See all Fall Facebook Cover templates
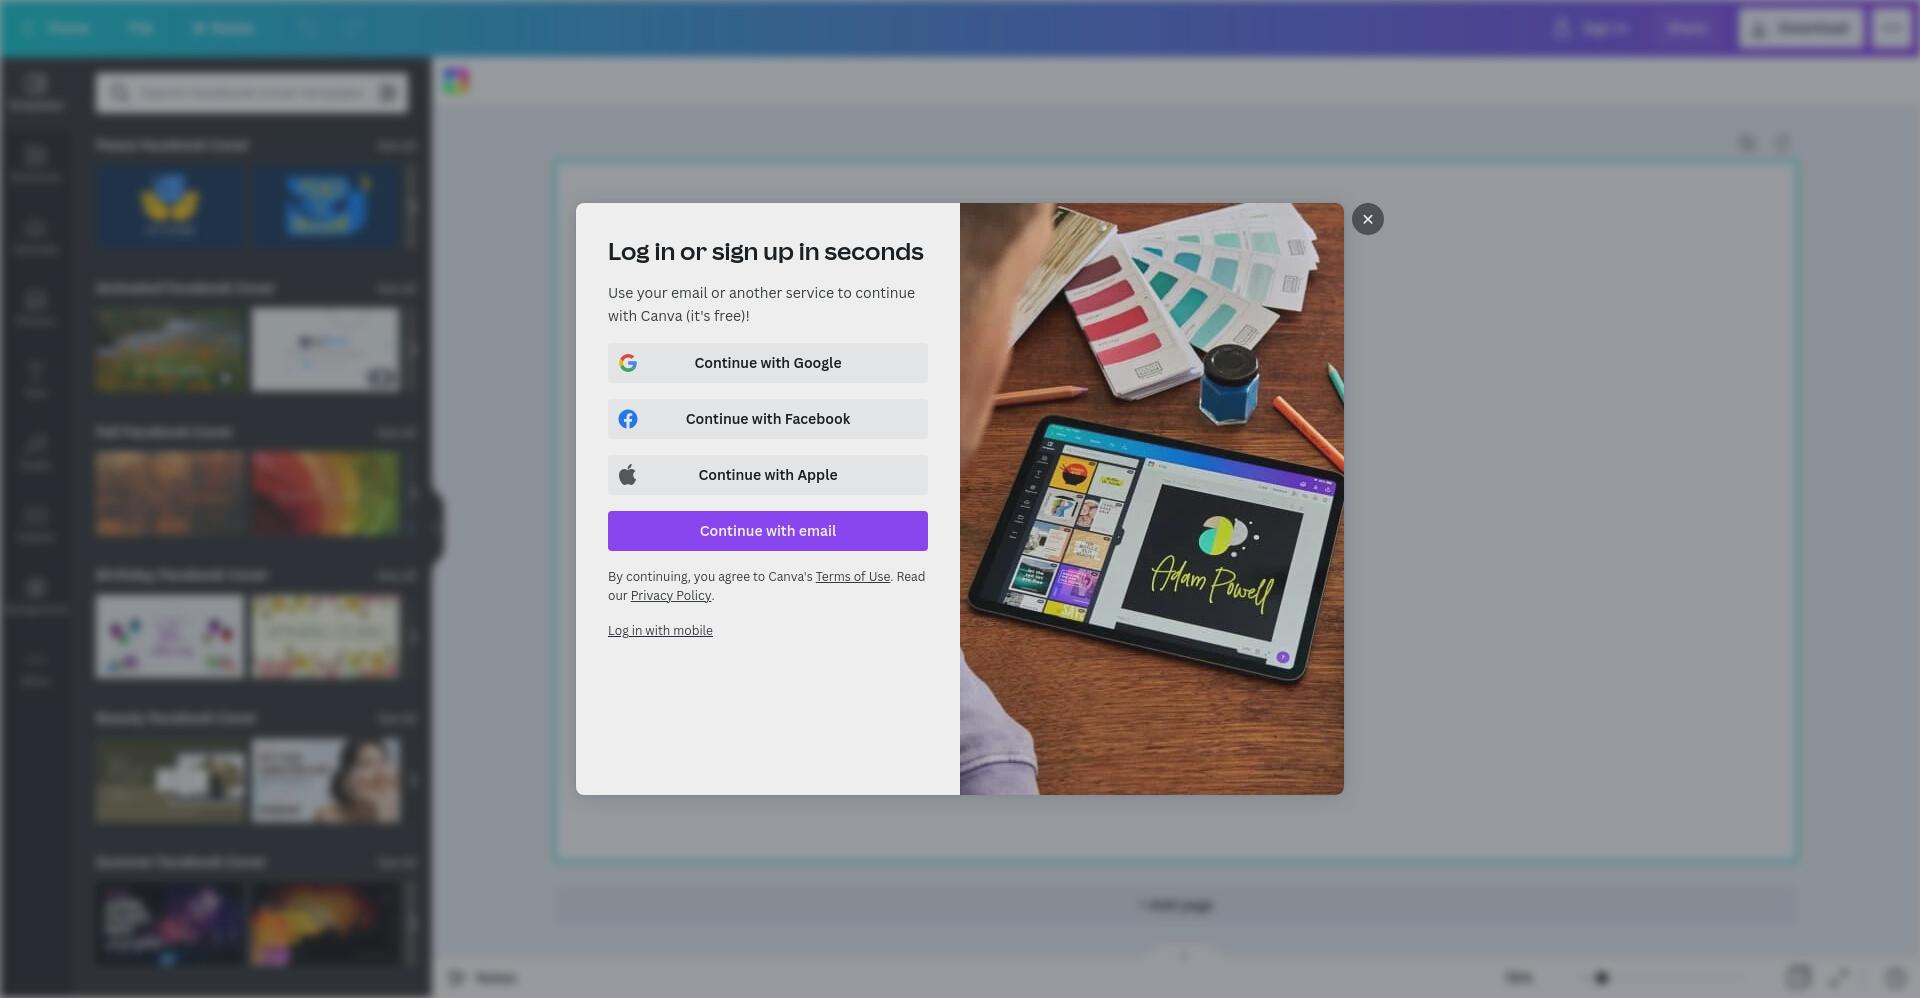This screenshot has height=998, width=1920. point(396,433)
